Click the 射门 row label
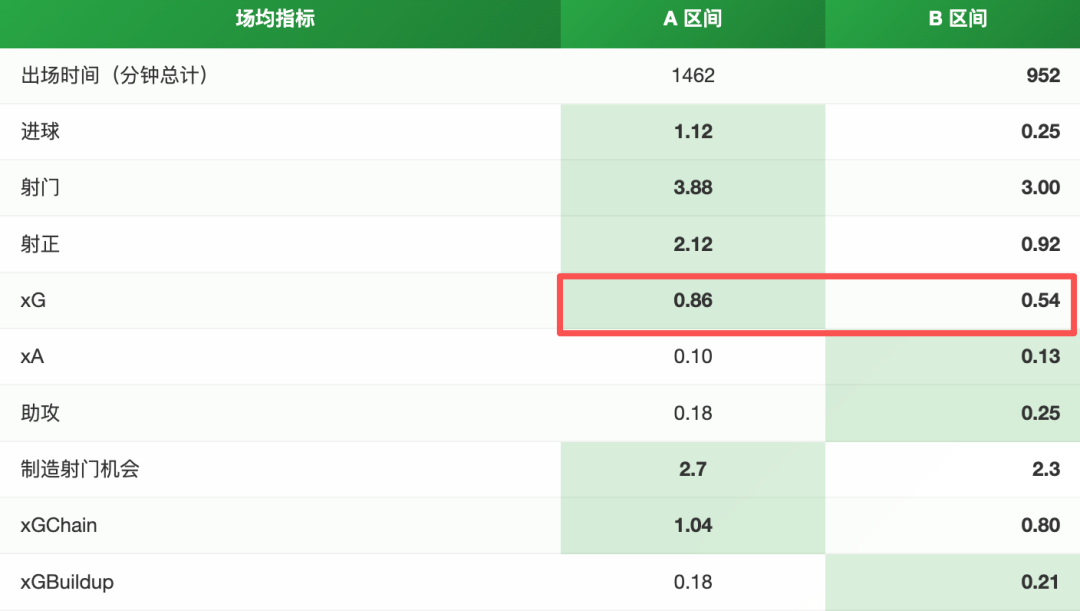 [x=40, y=187]
